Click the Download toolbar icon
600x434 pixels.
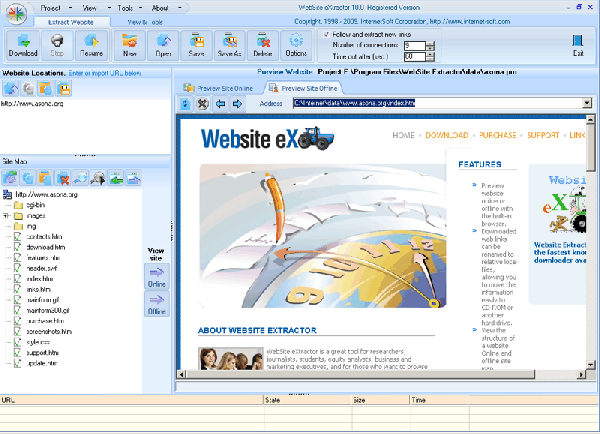[23, 45]
